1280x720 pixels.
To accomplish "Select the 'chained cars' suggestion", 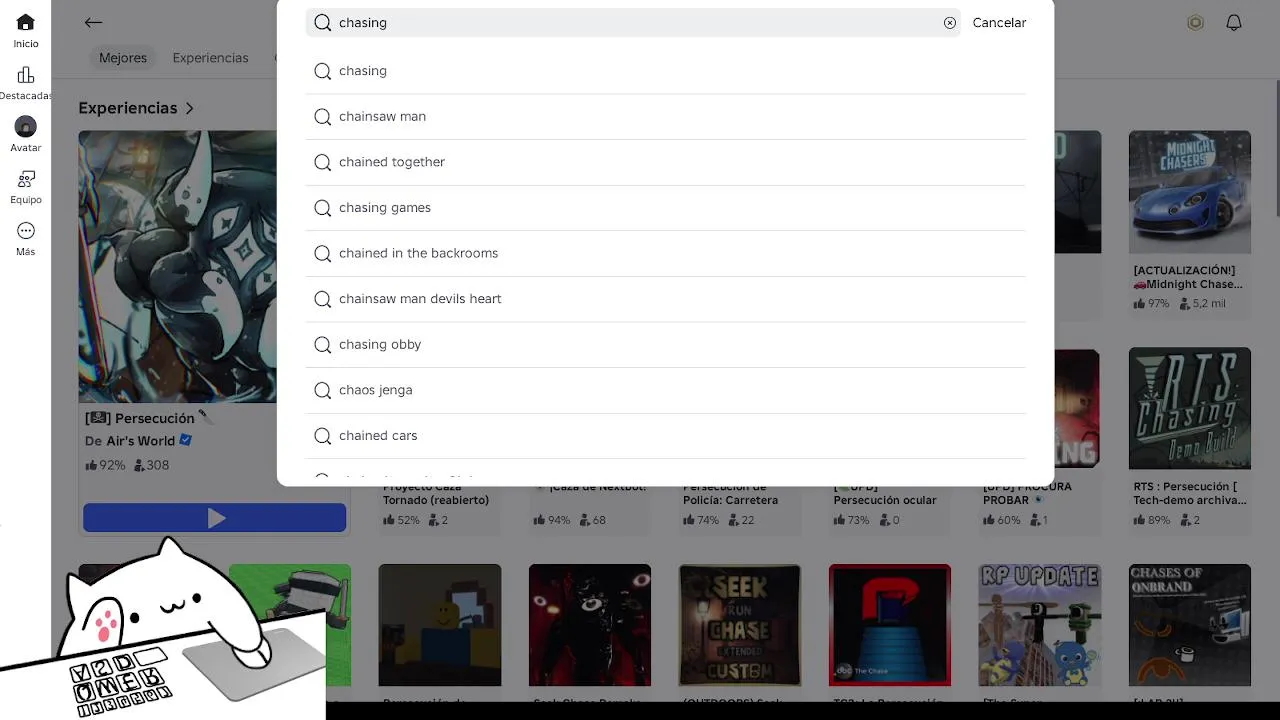I will click(666, 436).
